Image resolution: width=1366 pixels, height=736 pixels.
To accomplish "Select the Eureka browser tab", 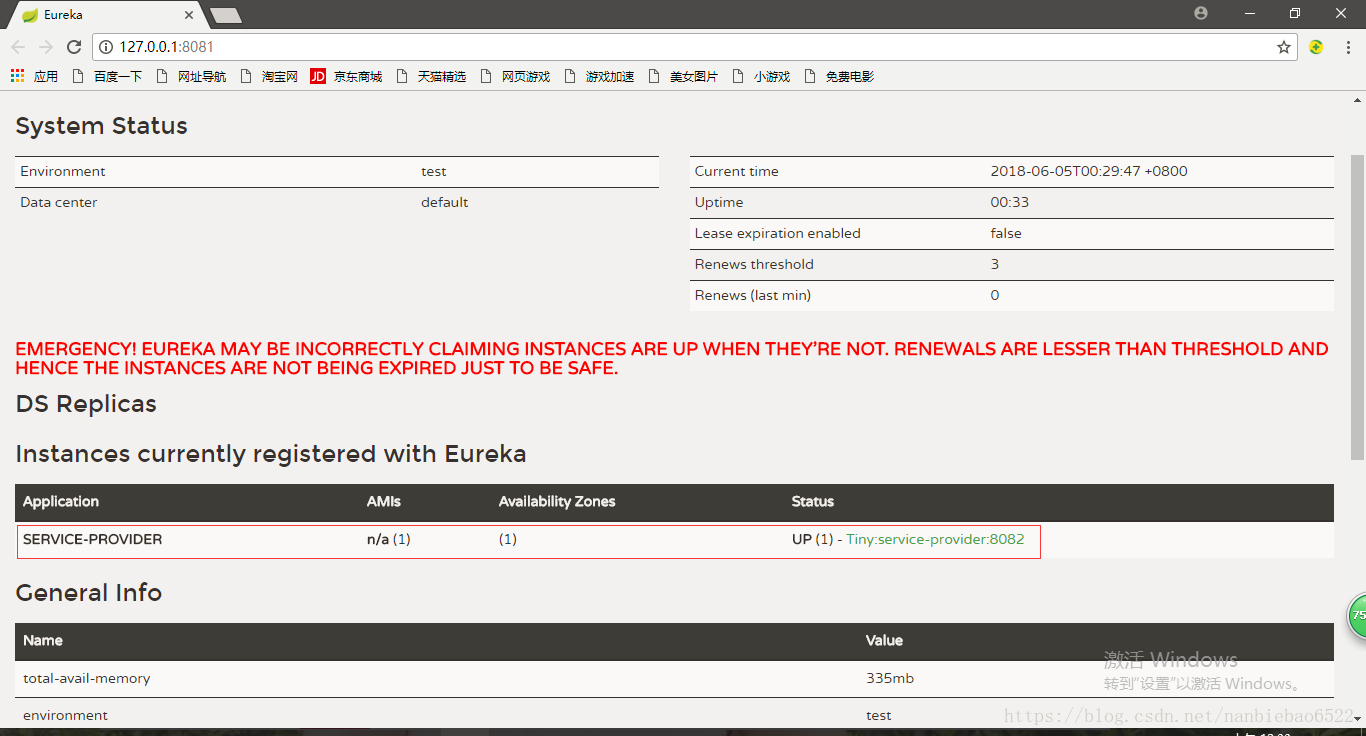I will click(x=105, y=15).
